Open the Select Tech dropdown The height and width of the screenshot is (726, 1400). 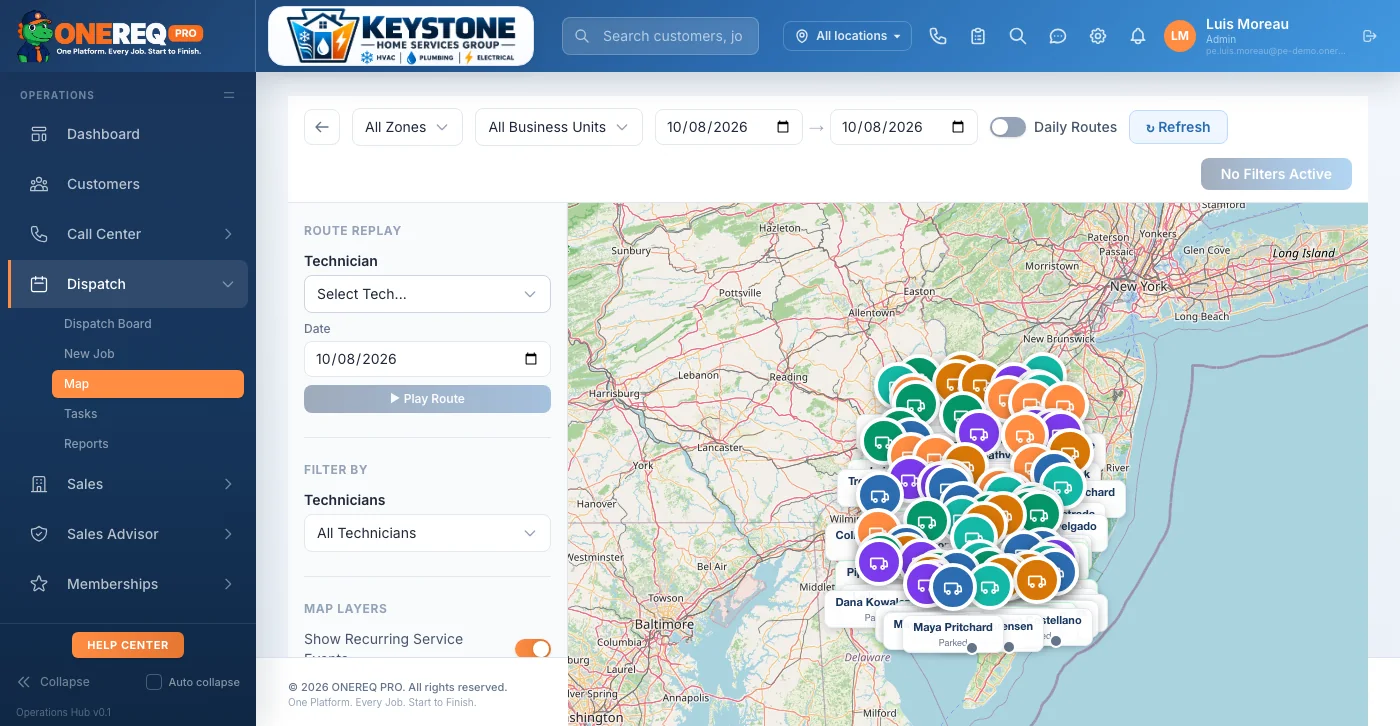427,294
